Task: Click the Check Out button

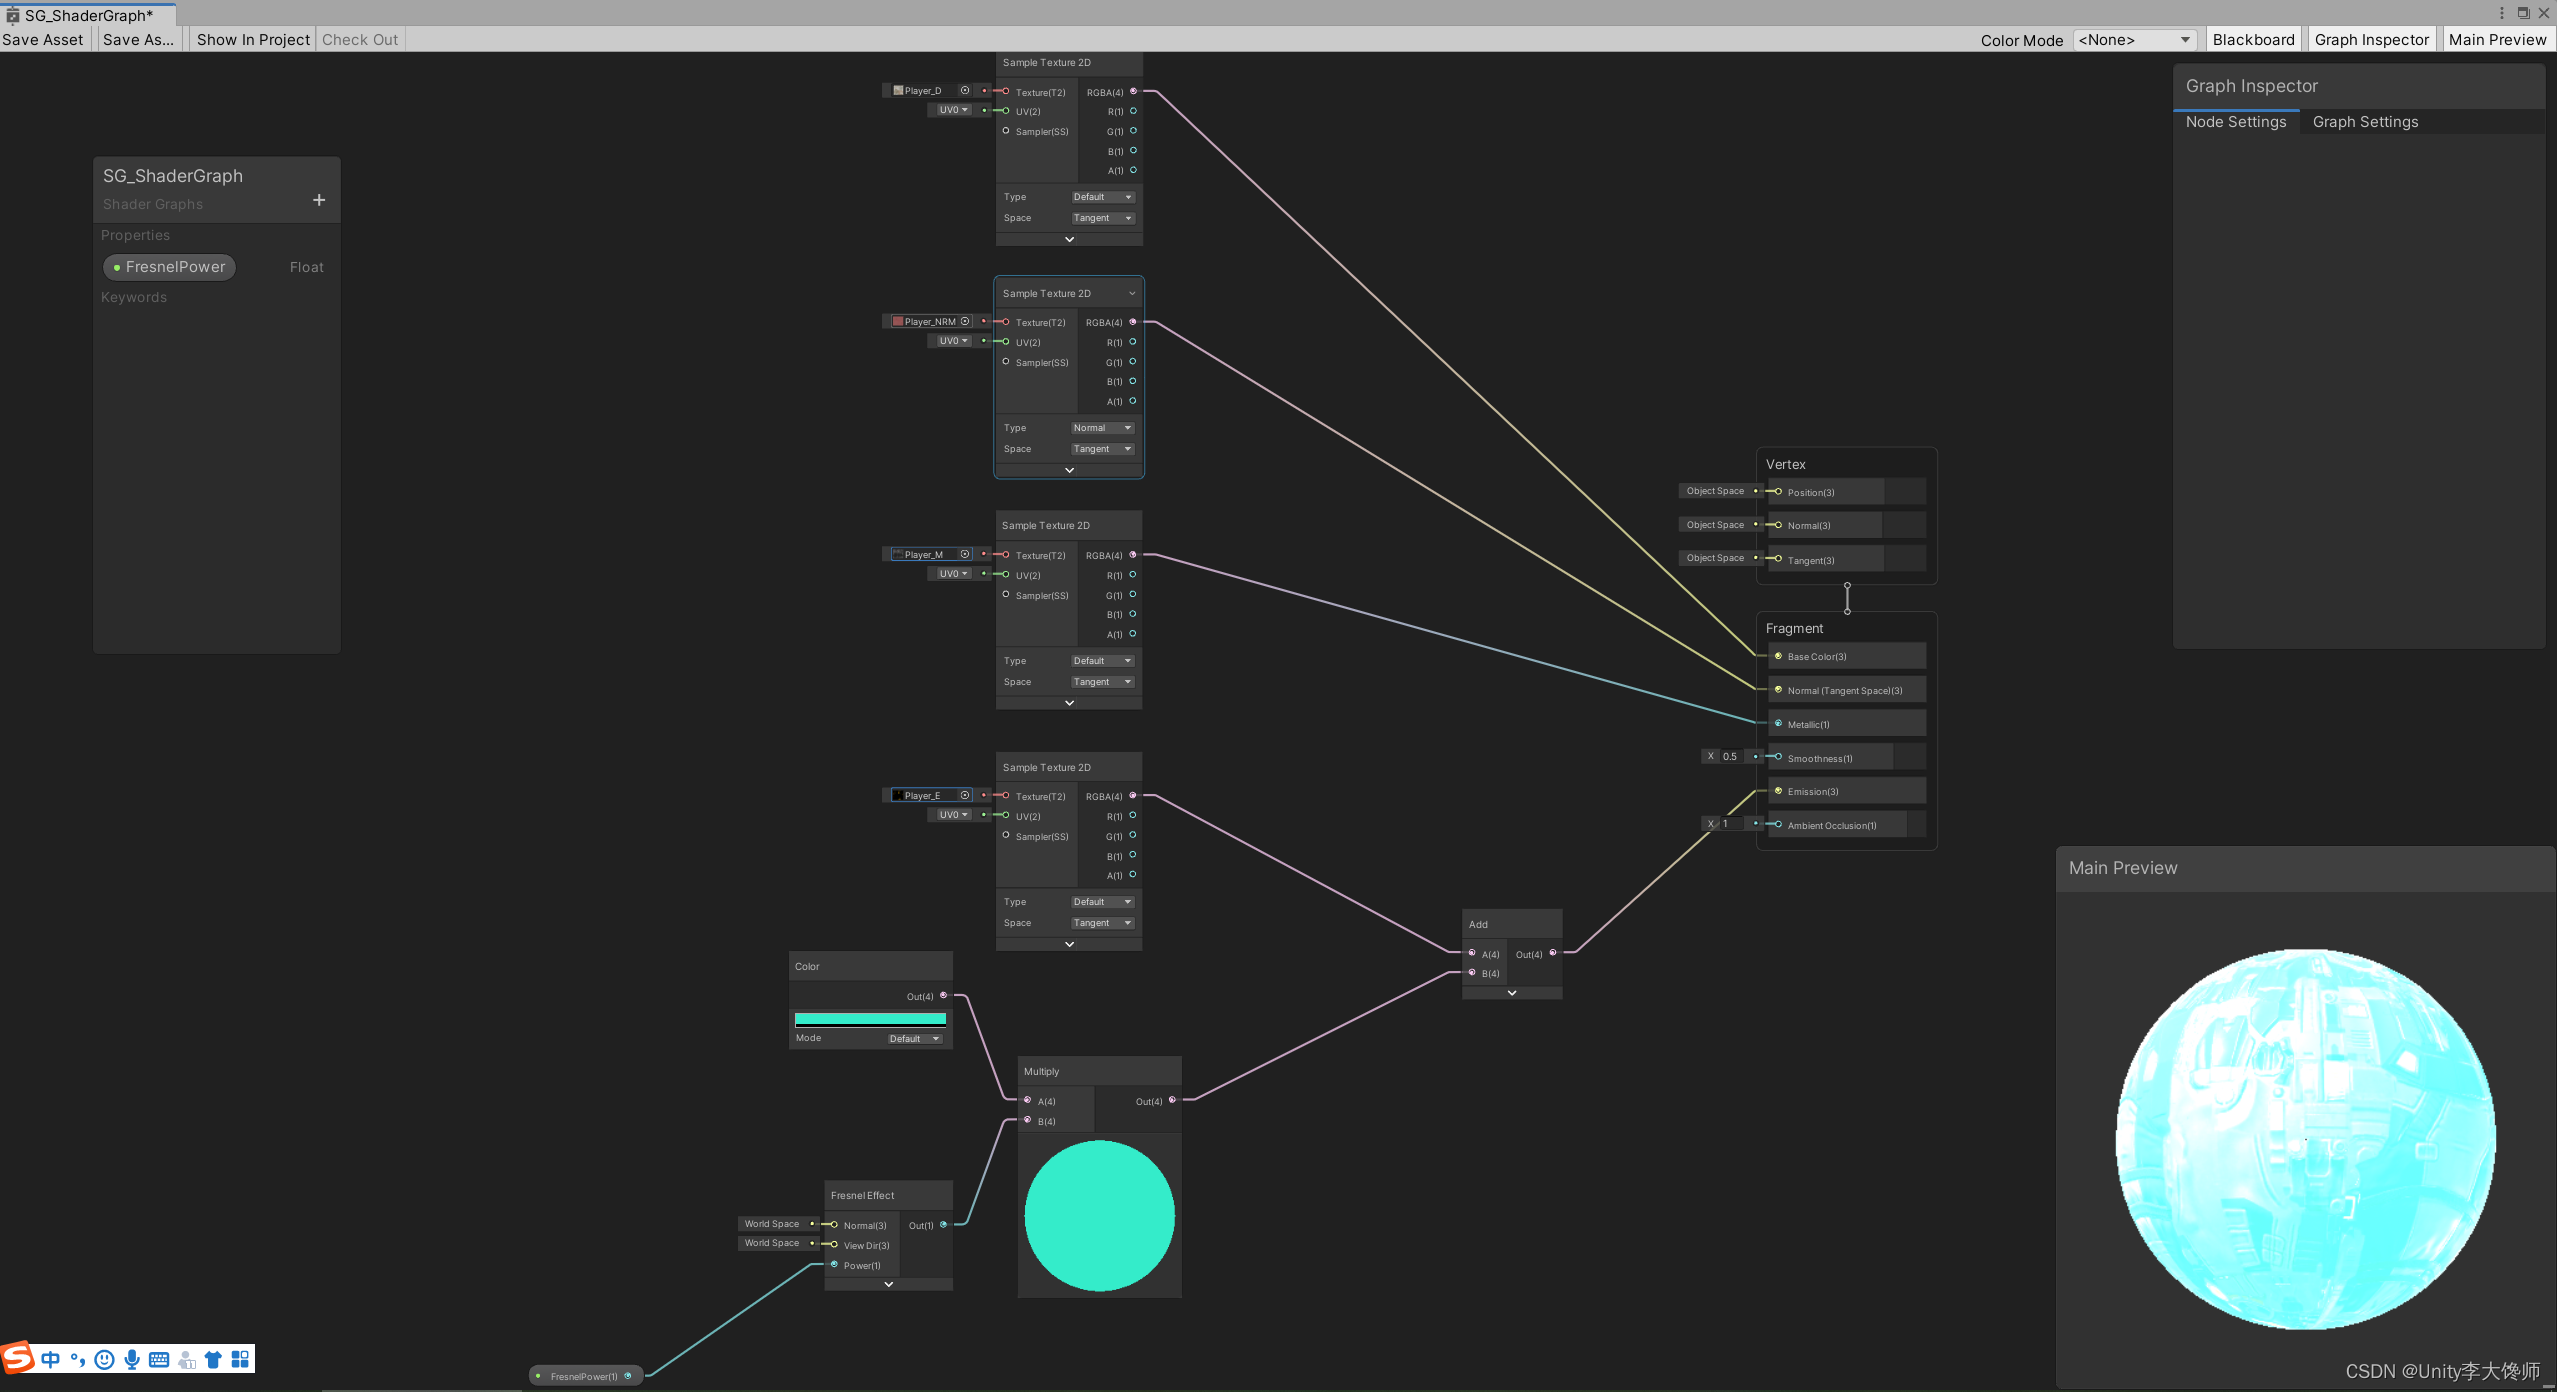Action: 358,38
